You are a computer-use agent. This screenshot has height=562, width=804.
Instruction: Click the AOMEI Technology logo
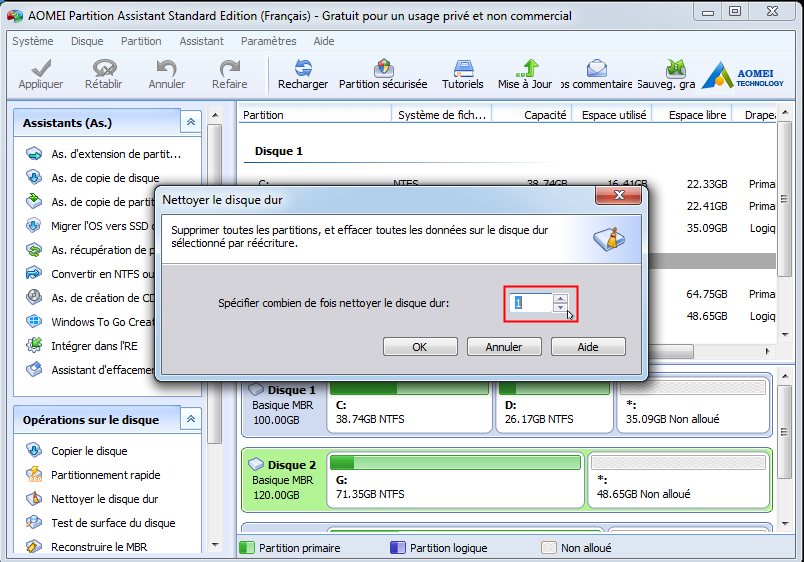(x=742, y=76)
